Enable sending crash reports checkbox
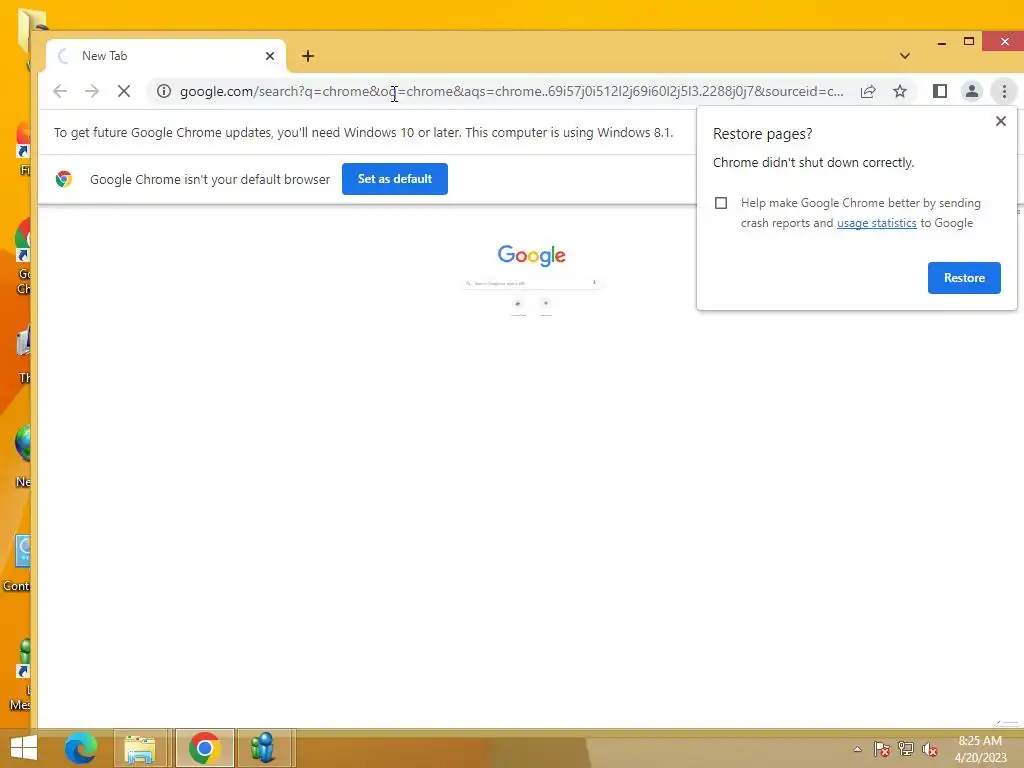Image resolution: width=1024 pixels, height=768 pixels. pyautogui.click(x=721, y=203)
